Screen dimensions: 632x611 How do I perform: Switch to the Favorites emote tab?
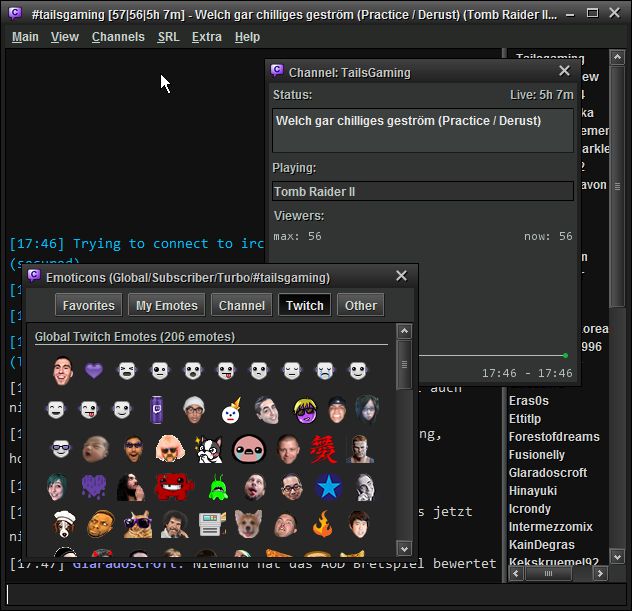tap(89, 305)
